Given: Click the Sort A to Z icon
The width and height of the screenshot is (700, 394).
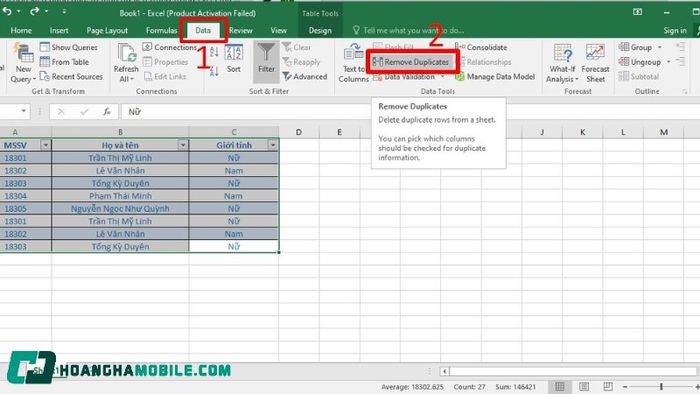Looking at the screenshot, I should 214,52.
